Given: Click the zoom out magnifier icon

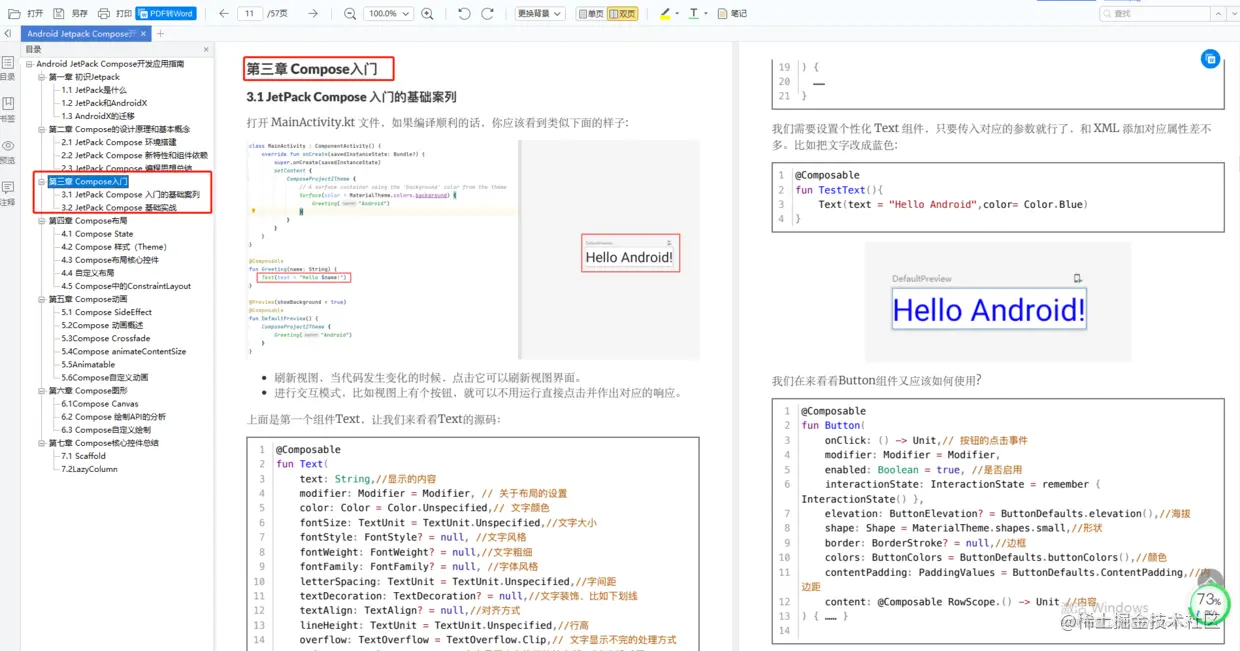Looking at the screenshot, I should click(350, 14).
